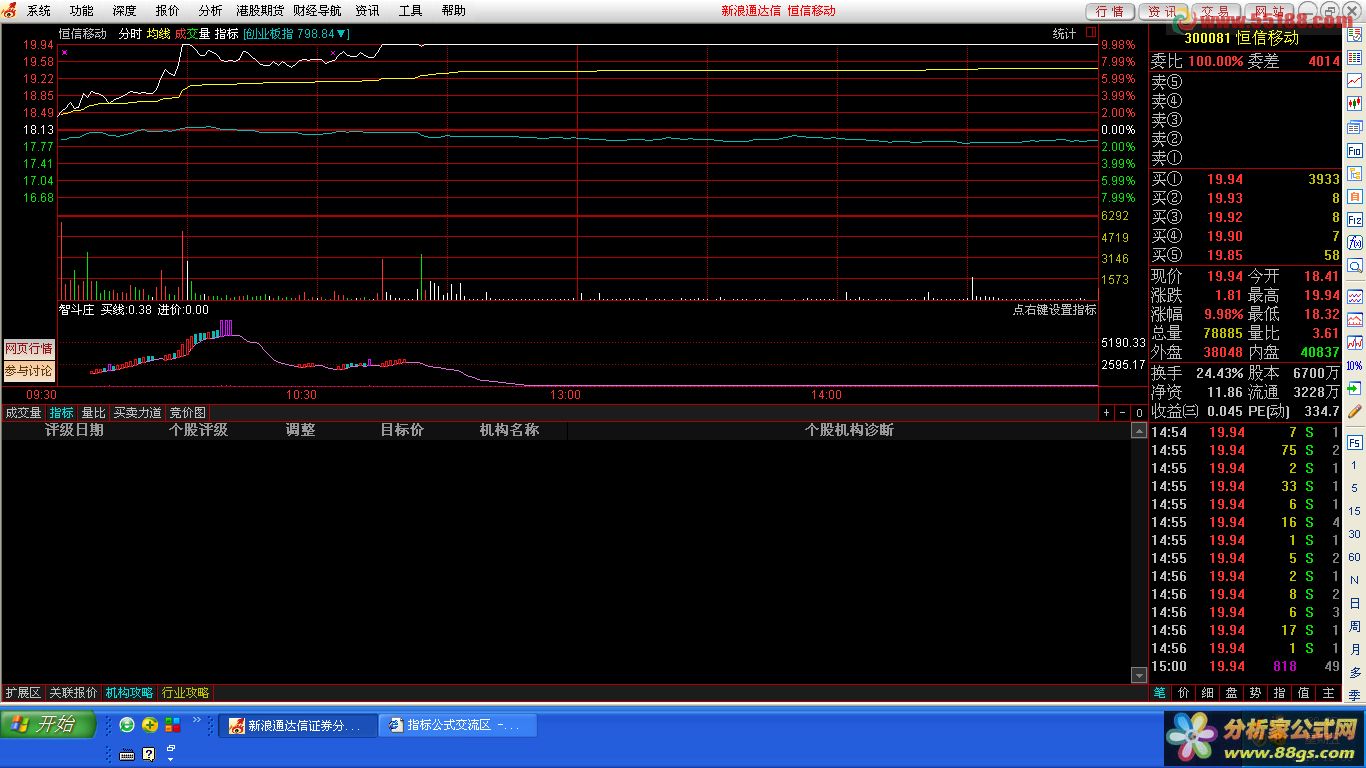Viewport: 1366px width, 768px height.
Task: Switch to the 买卖力道 tab
Action: pos(137,413)
